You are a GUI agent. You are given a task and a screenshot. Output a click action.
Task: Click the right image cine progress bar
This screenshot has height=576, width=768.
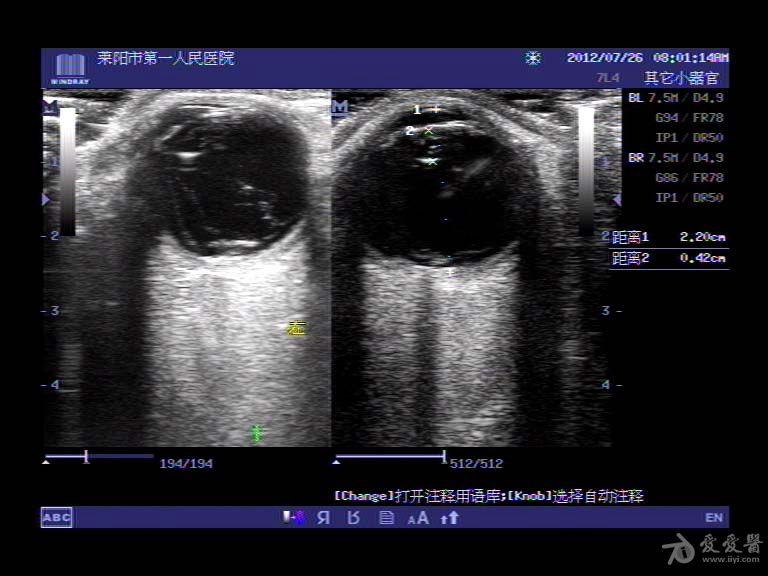click(x=390, y=458)
